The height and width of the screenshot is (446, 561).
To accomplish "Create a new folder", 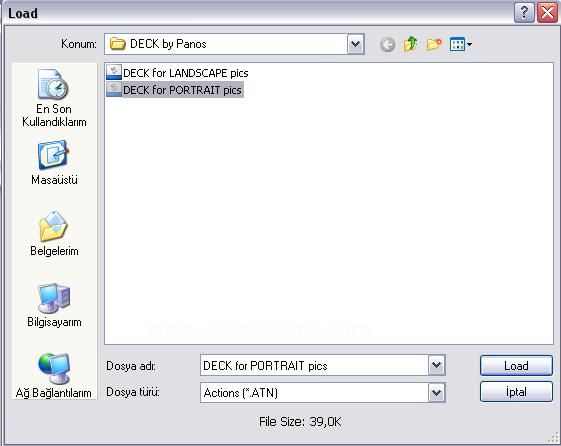I will (x=434, y=44).
